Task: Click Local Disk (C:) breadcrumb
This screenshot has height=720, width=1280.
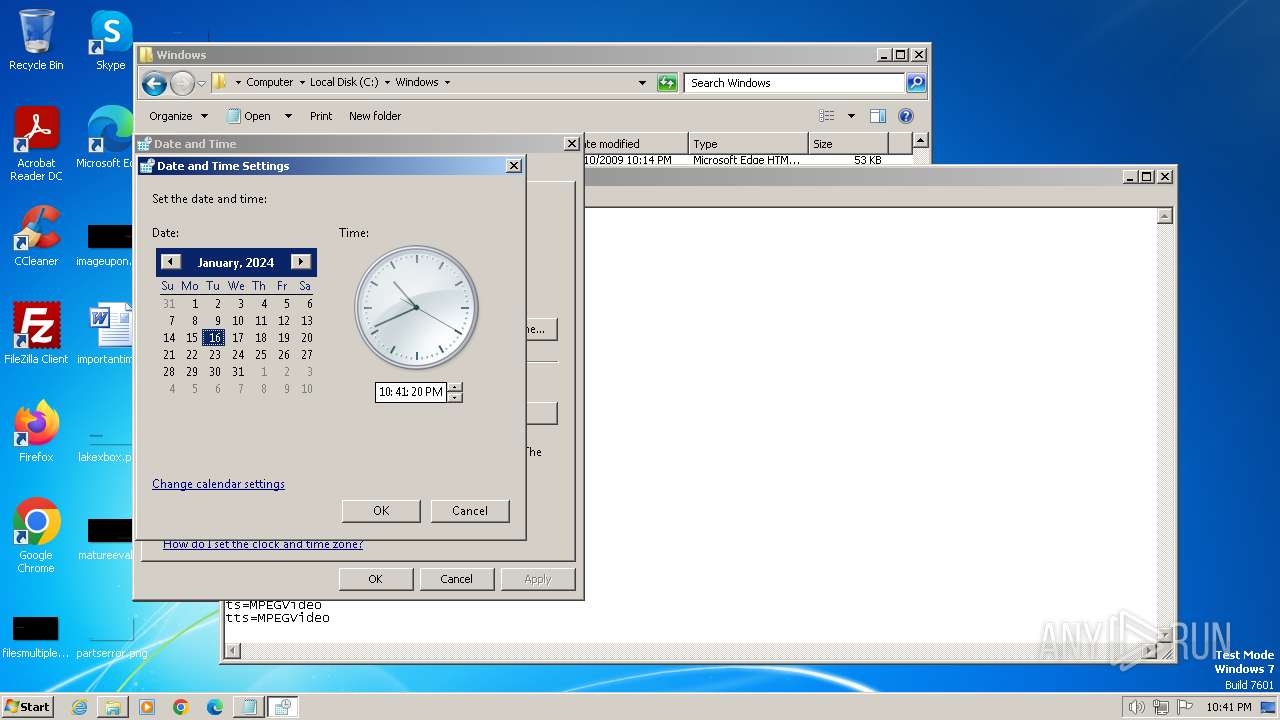Action: (344, 83)
